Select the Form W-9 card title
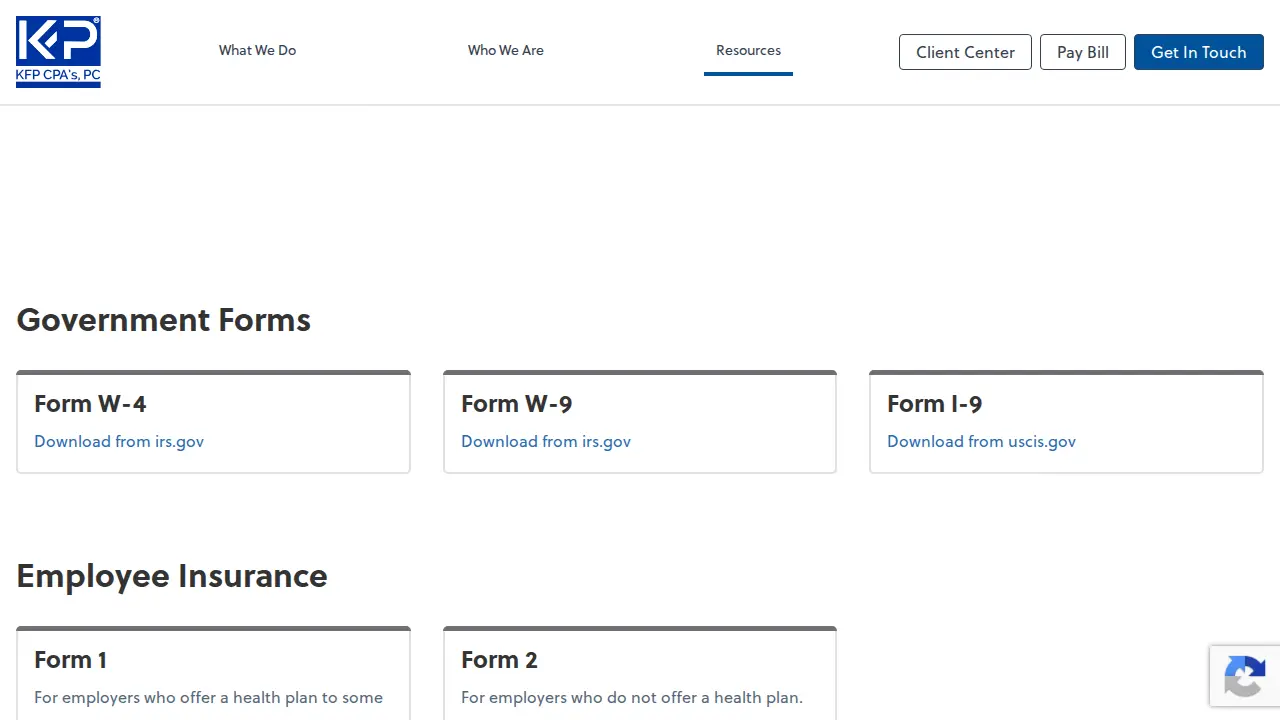 click(x=517, y=404)
